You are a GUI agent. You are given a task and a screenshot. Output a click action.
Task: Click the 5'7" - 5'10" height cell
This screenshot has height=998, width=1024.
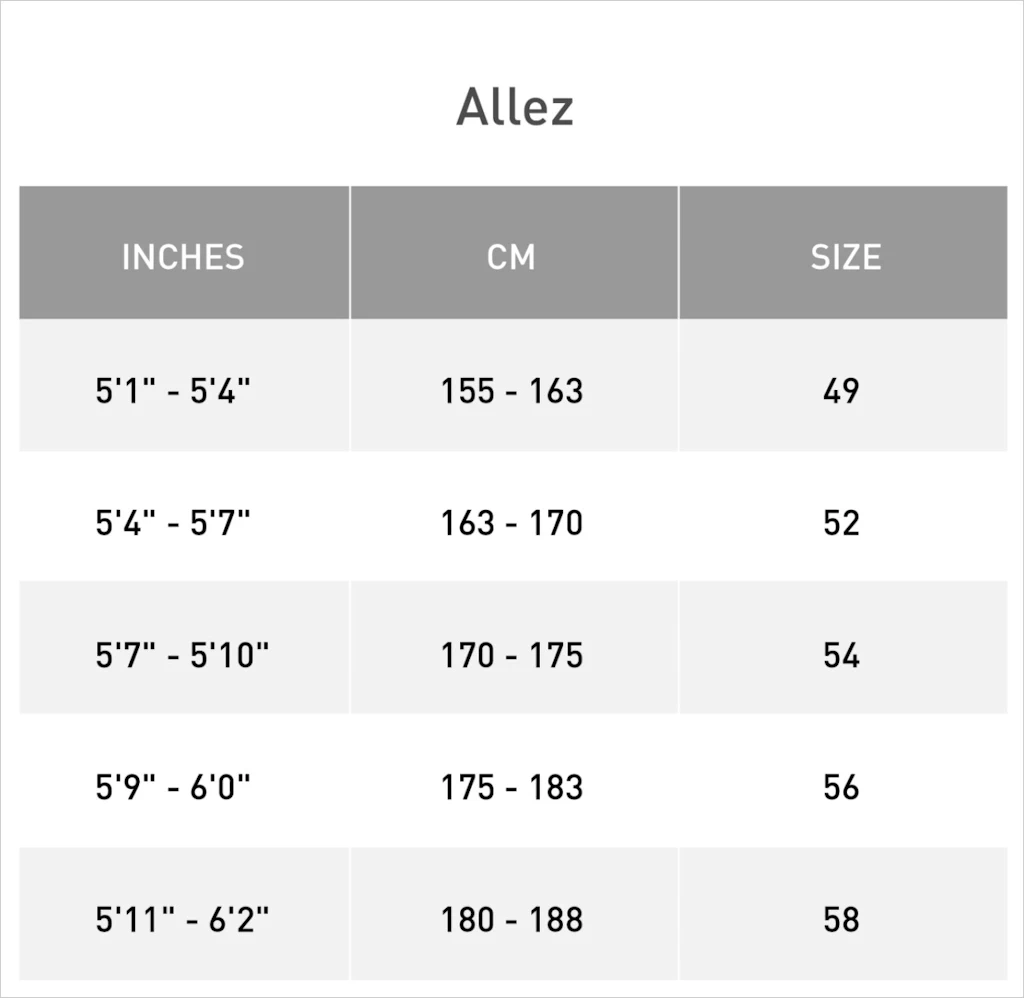coord(184,647)
